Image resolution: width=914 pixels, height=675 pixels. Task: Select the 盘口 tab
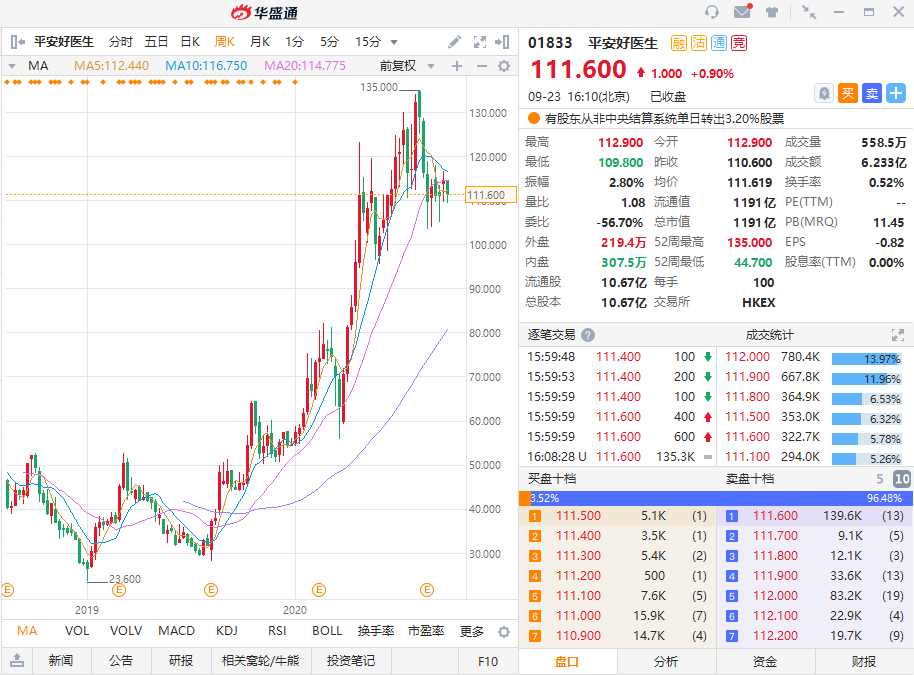click(567, 662)
